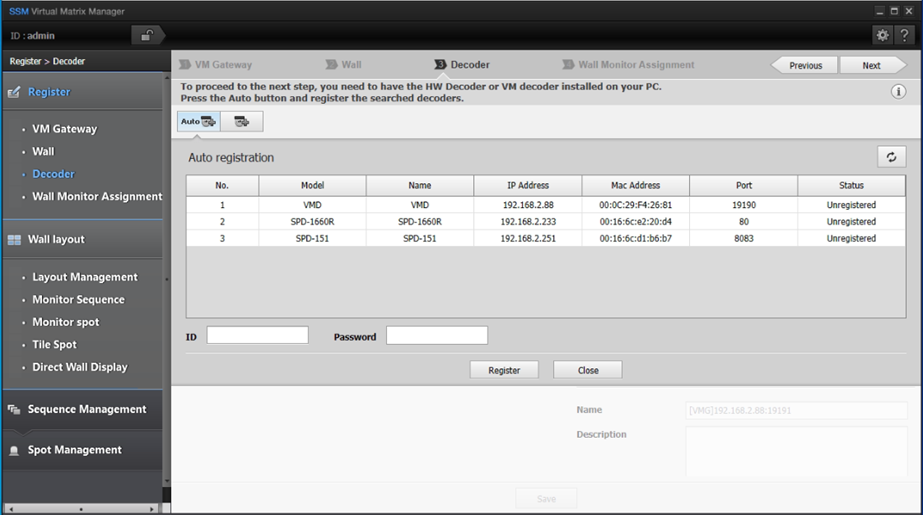923x515 pixels.
Task: Click the sidebar horizontal scrollbar
Action: (x=81, y=509)
